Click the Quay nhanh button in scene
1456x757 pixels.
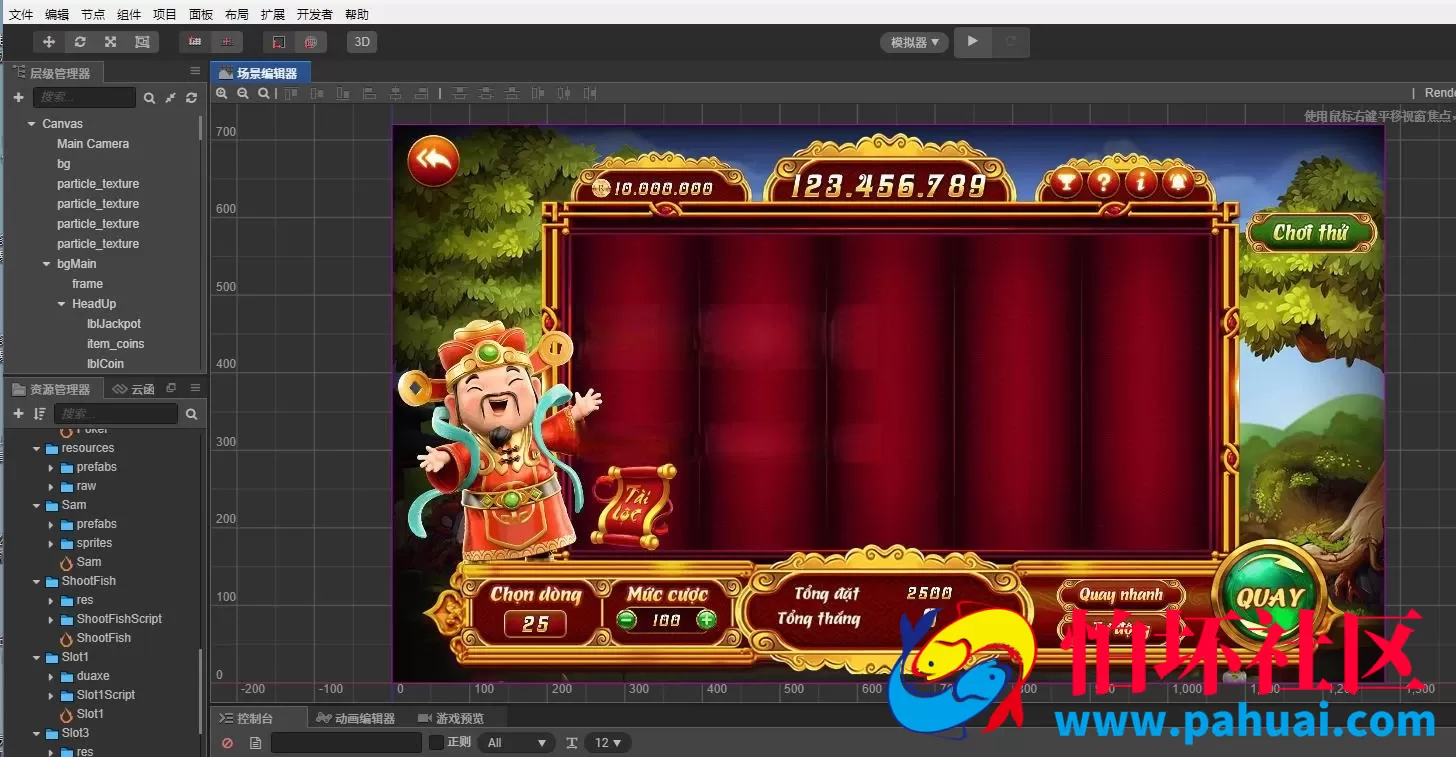coord(1121,595)
